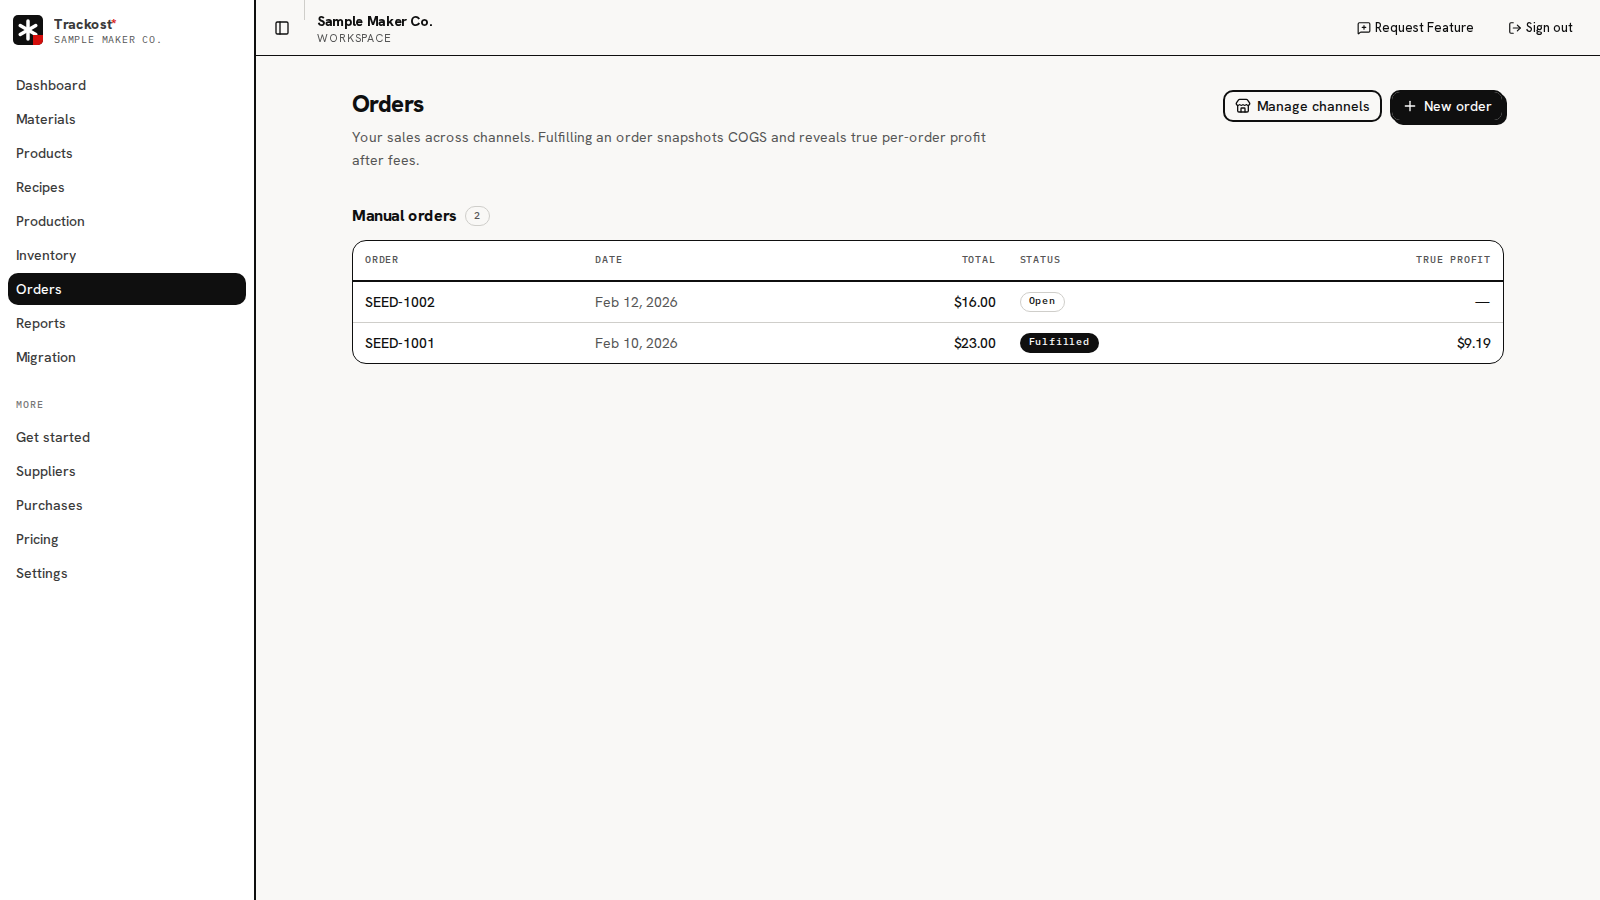The width and height of the screenshot is (1600, 900).
Task: Navigate to Recipes
Action: (126, 187)
